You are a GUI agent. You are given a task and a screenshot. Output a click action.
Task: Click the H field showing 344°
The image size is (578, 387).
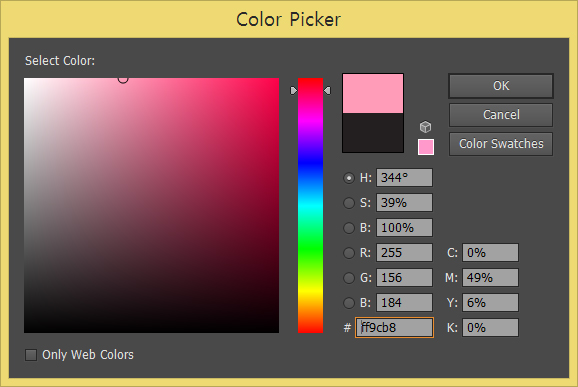pos(404,178)
